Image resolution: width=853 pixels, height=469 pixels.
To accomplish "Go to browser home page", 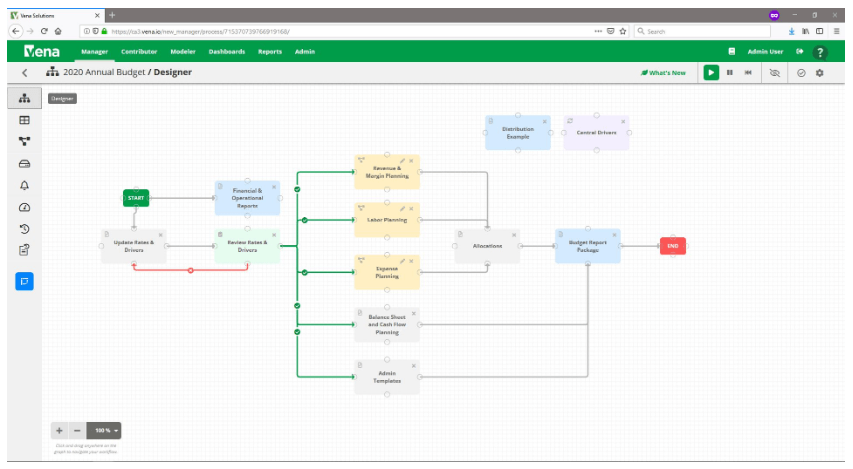I will [x=58, y=31].
